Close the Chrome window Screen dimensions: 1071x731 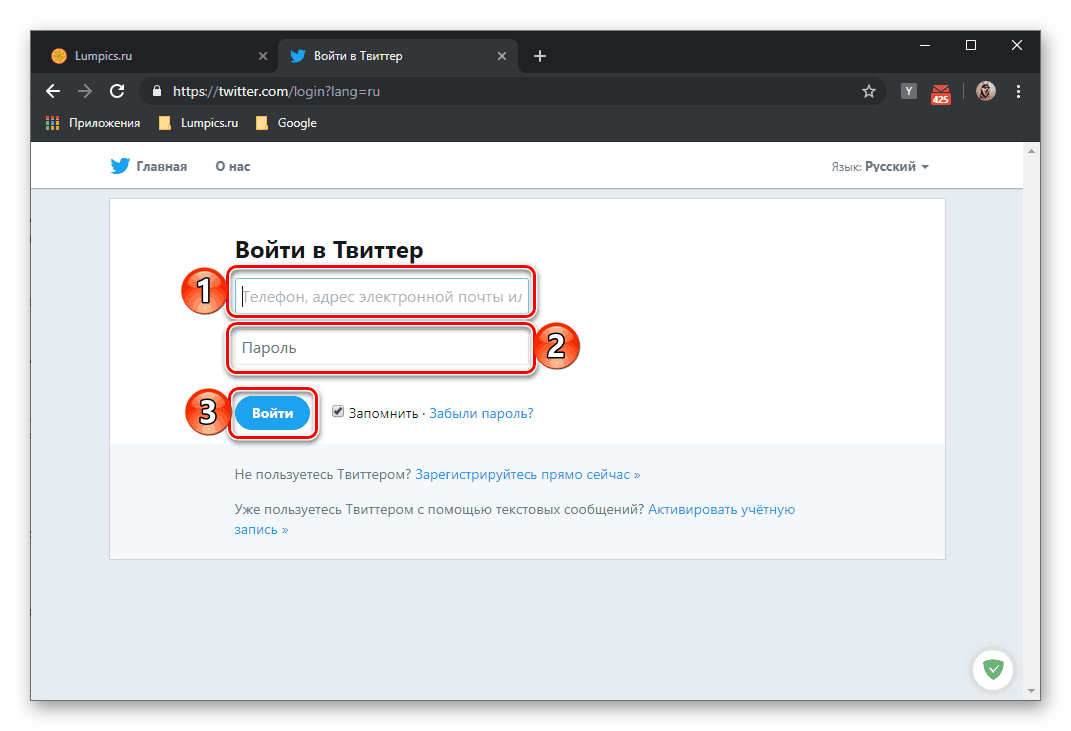1017,45
